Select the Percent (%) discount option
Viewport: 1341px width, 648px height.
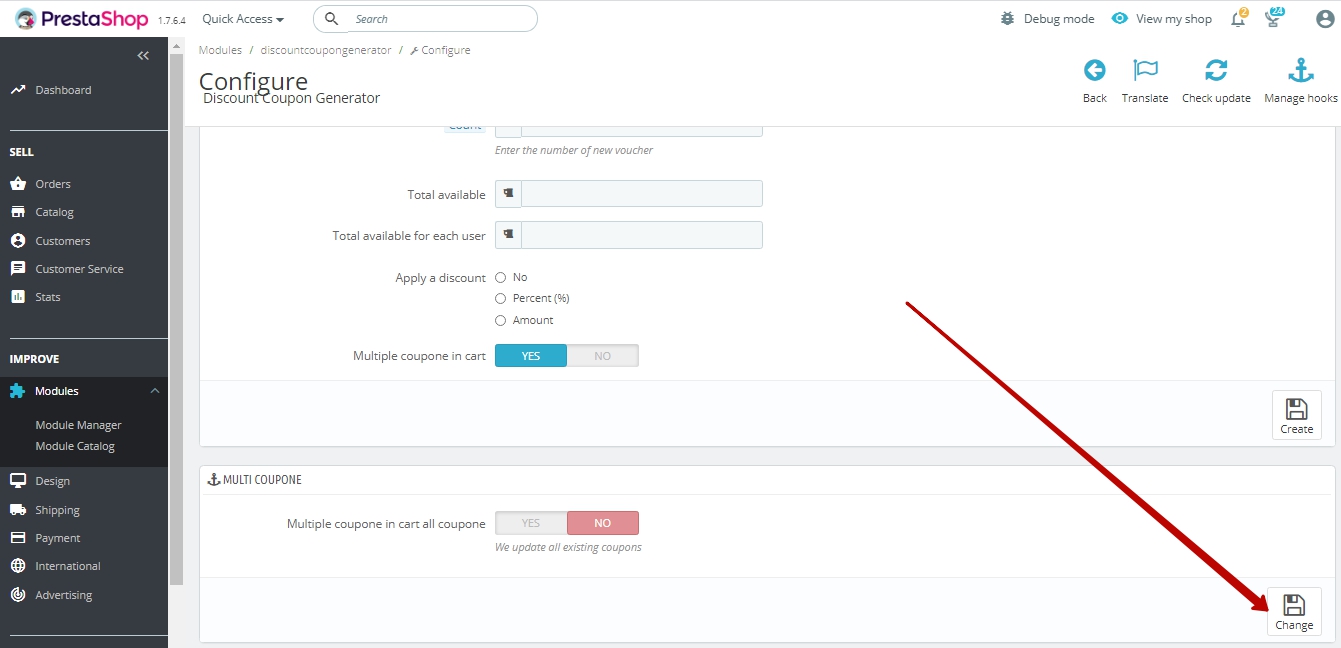(x=501, y=299)
